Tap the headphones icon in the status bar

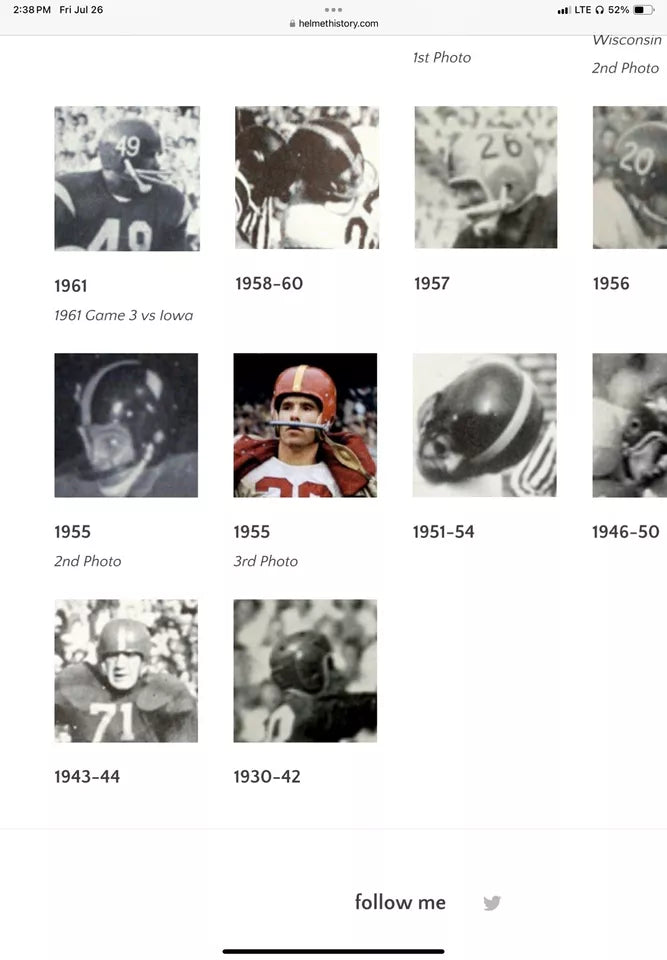pos(600,10)
